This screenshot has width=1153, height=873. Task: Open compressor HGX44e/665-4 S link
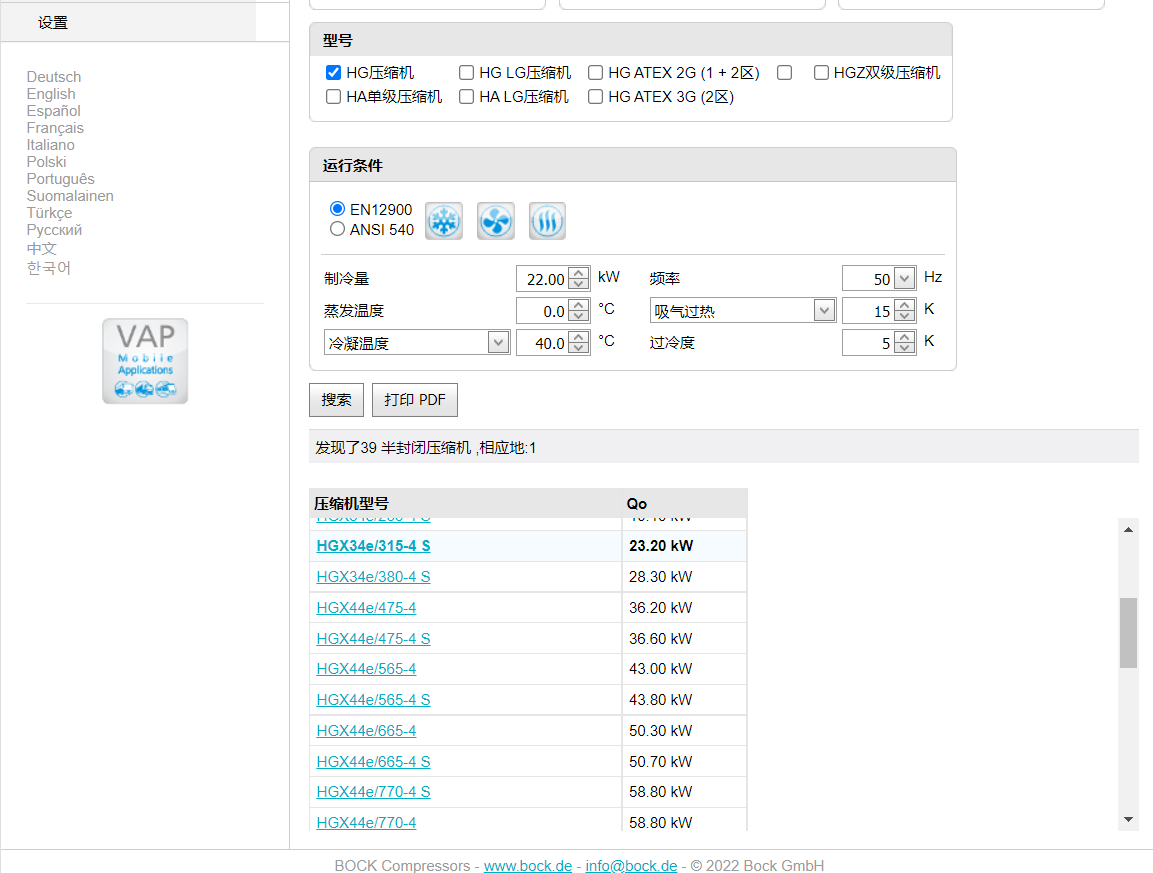point(374,761)
